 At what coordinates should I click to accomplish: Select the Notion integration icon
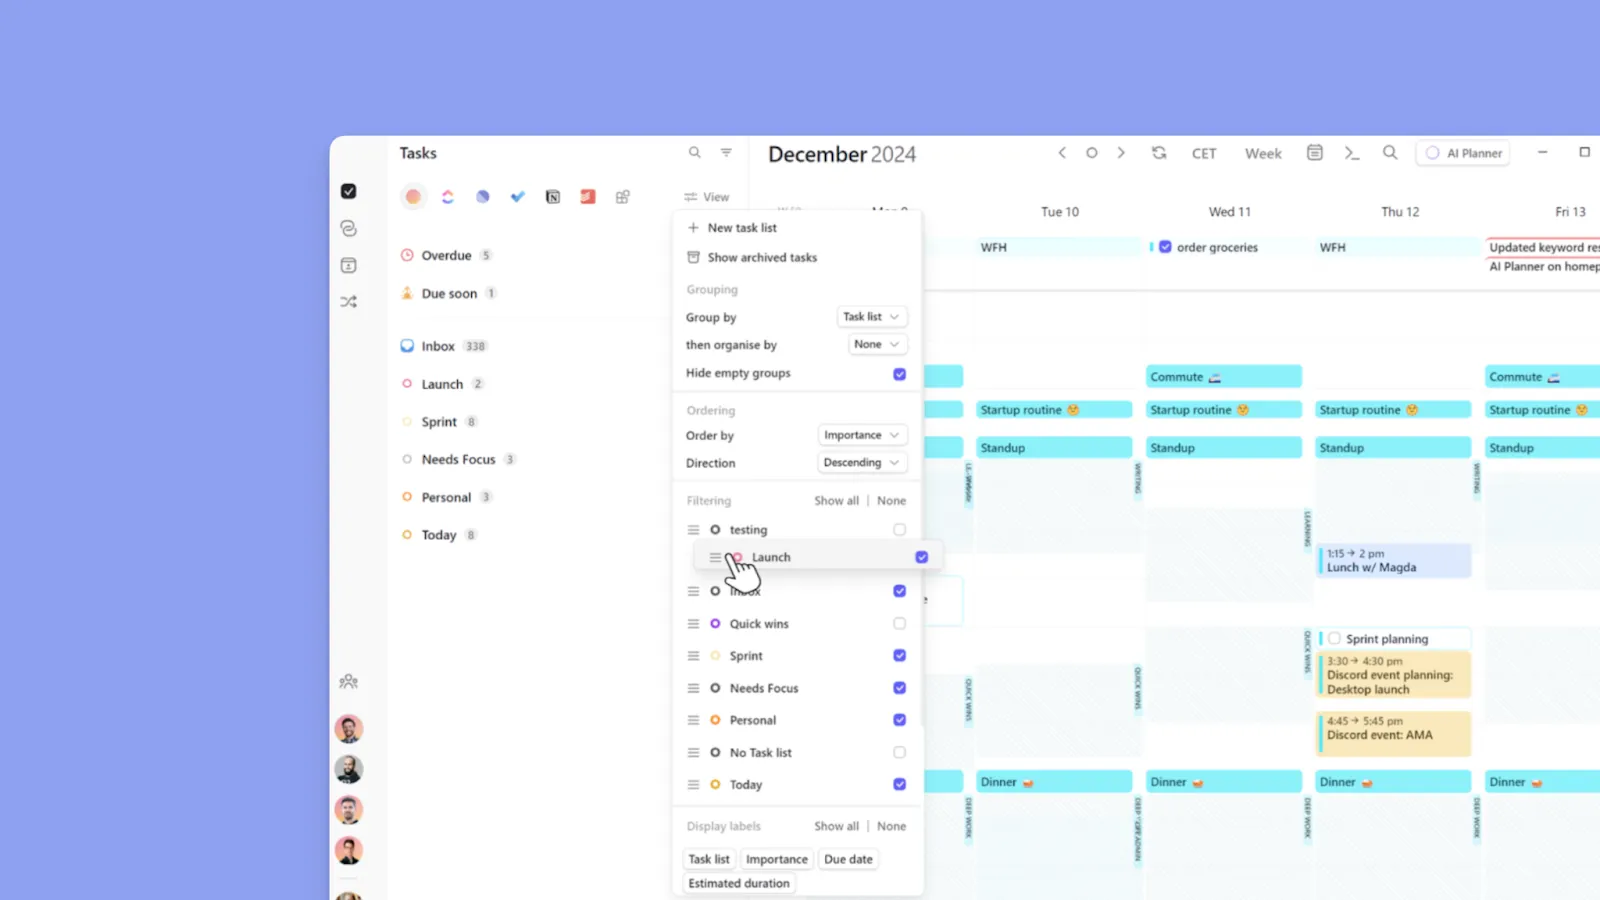552,196
